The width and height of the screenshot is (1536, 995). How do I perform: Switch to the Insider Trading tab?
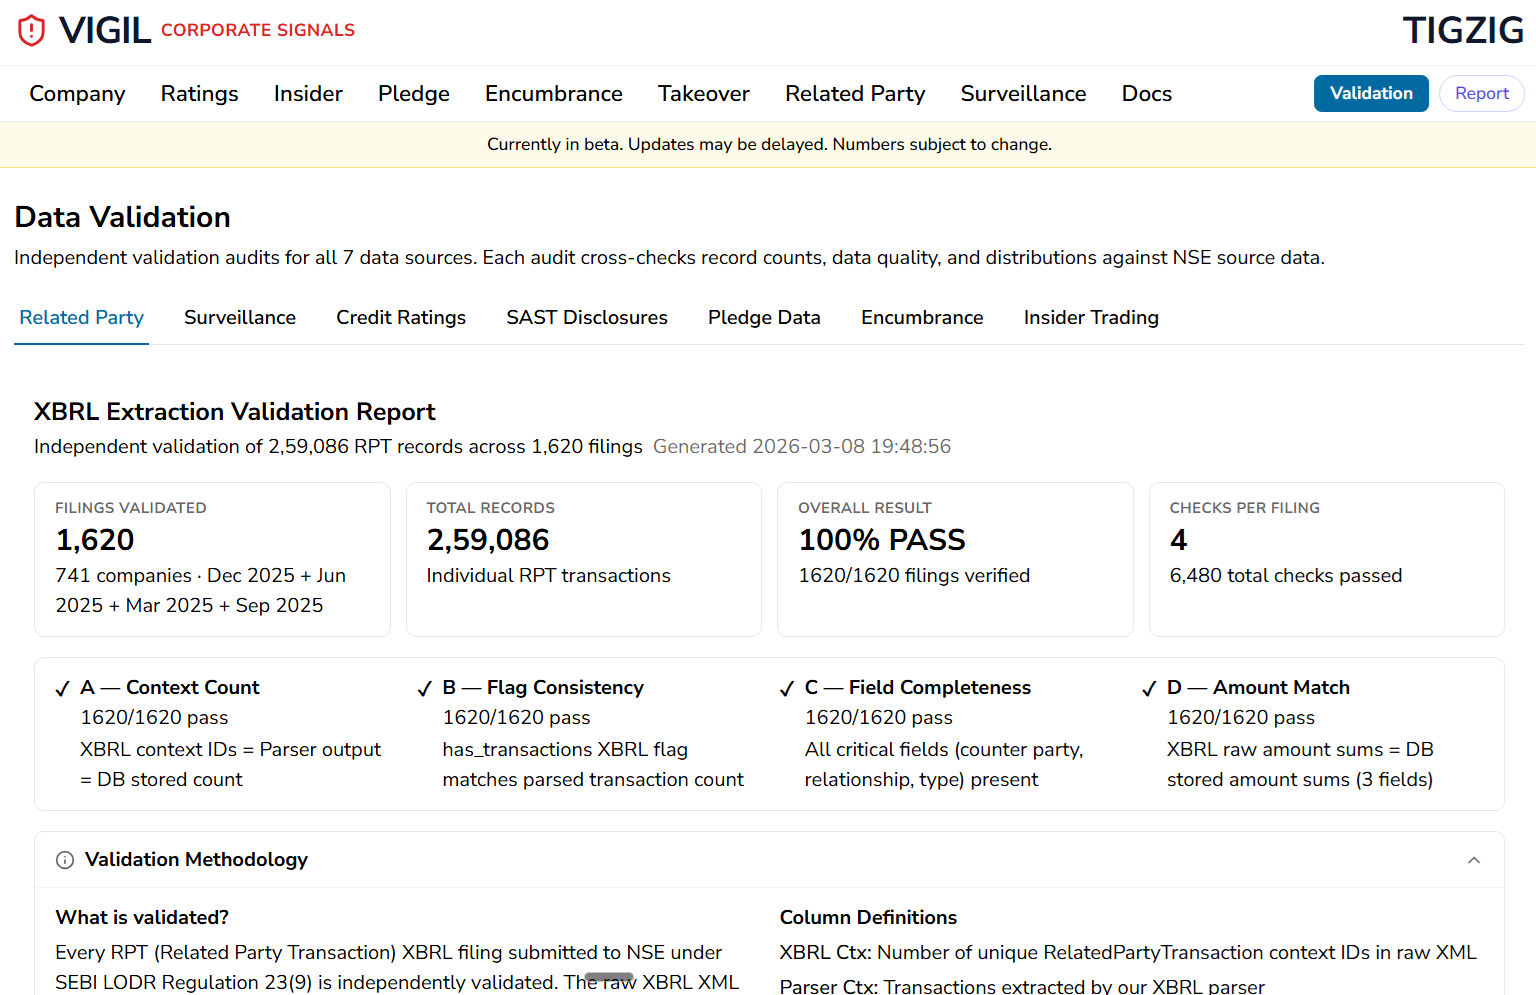tap(1091, 318)
